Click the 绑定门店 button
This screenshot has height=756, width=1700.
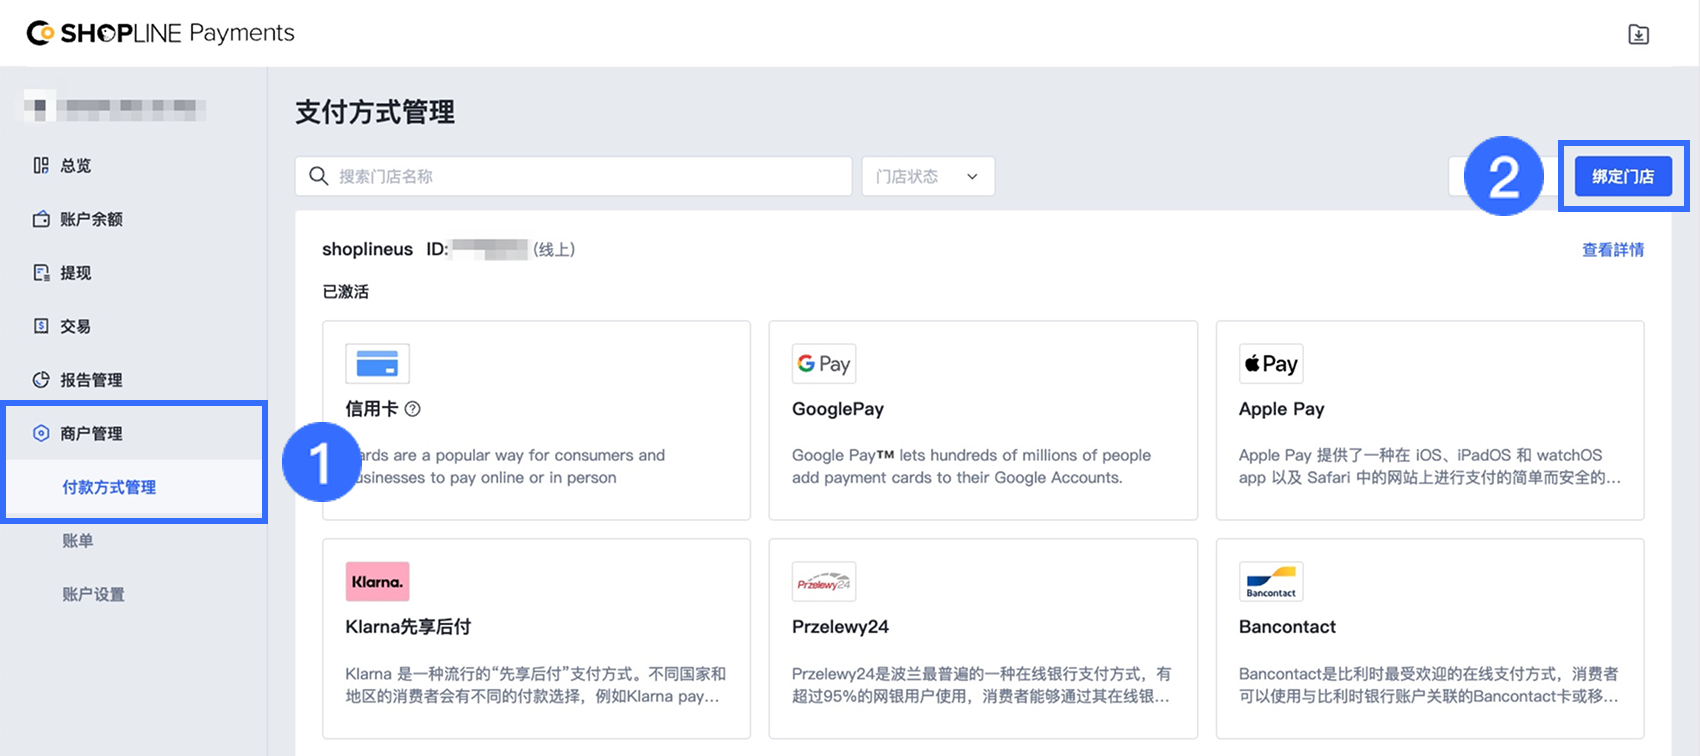(1622, 176)
